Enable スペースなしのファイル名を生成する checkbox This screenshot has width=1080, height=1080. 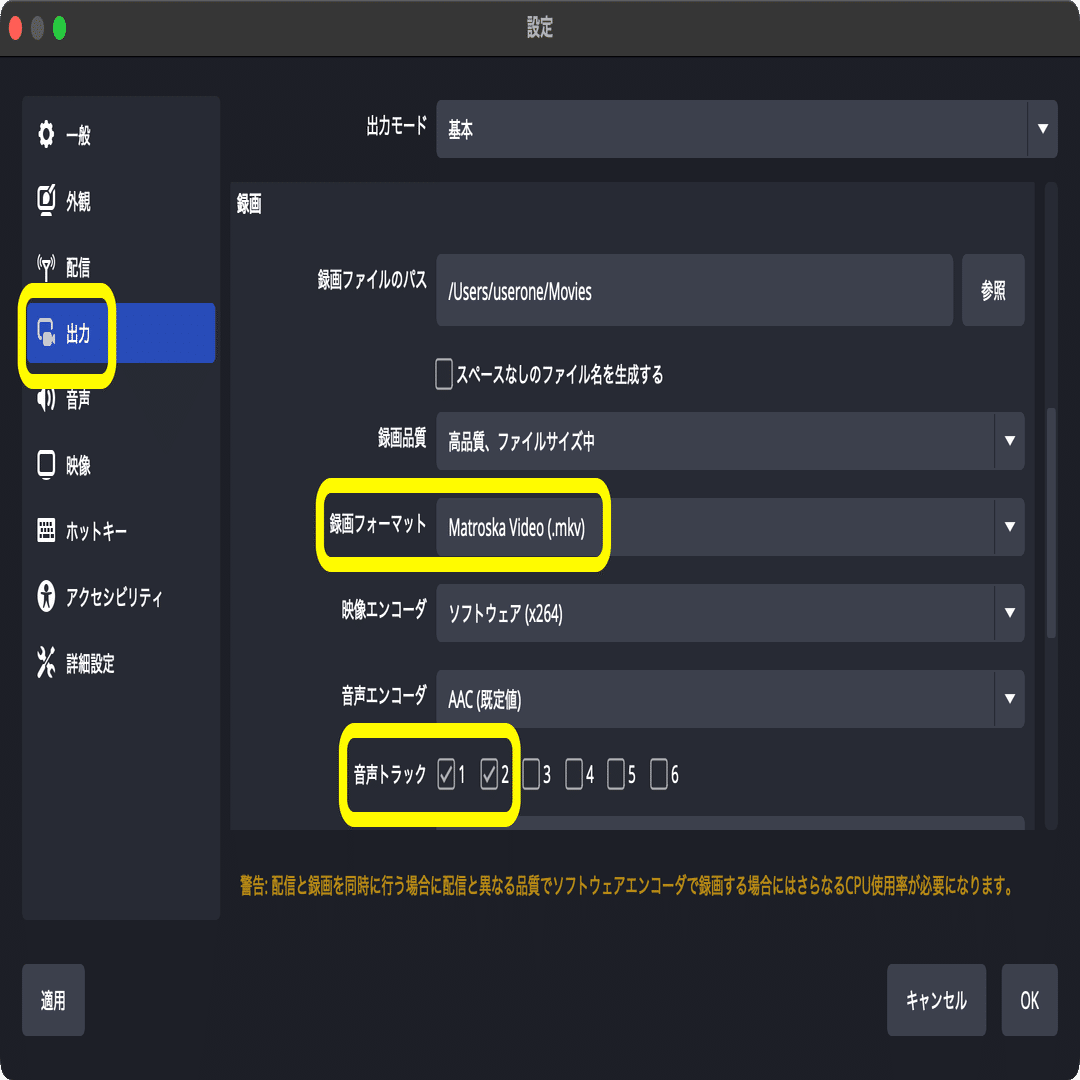[444, 374]
